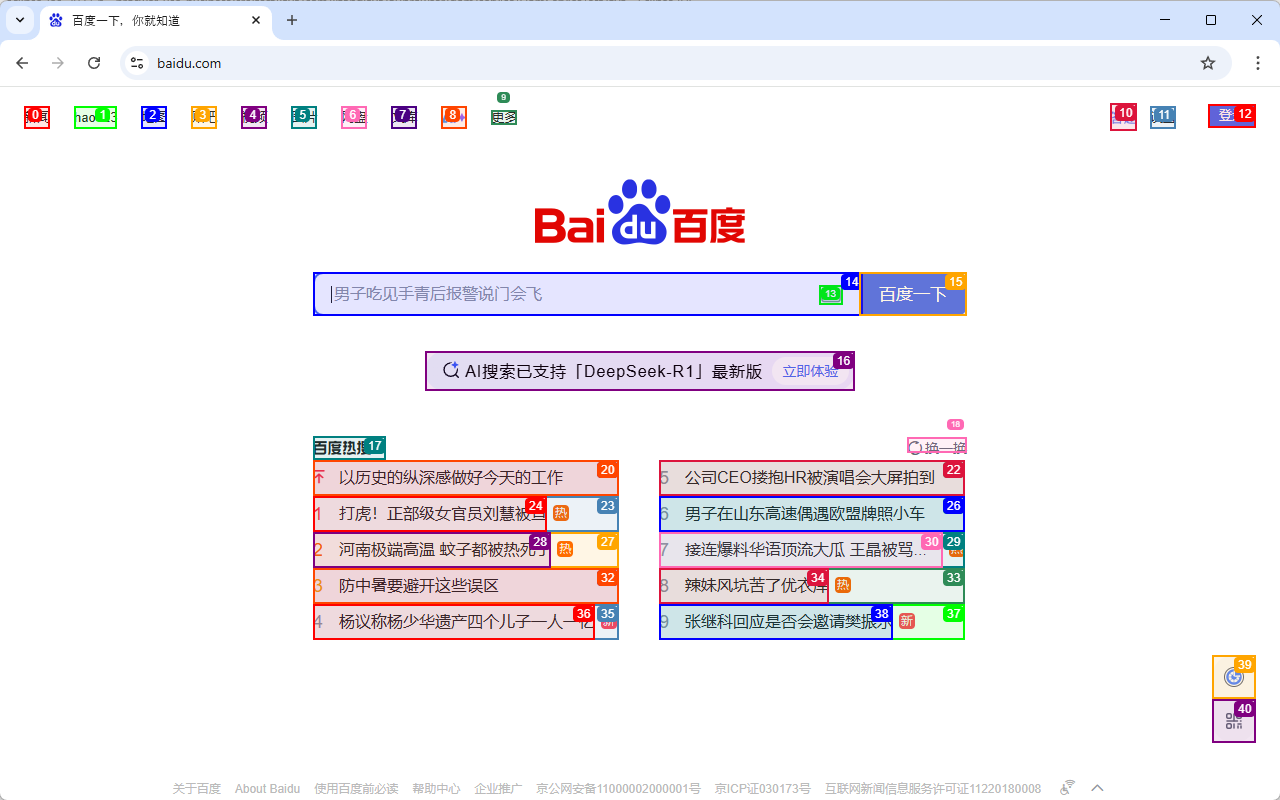Open accessibility options via the 无障碍 icon
The width and height of the screenshot is (1280, 800).
1066,787
